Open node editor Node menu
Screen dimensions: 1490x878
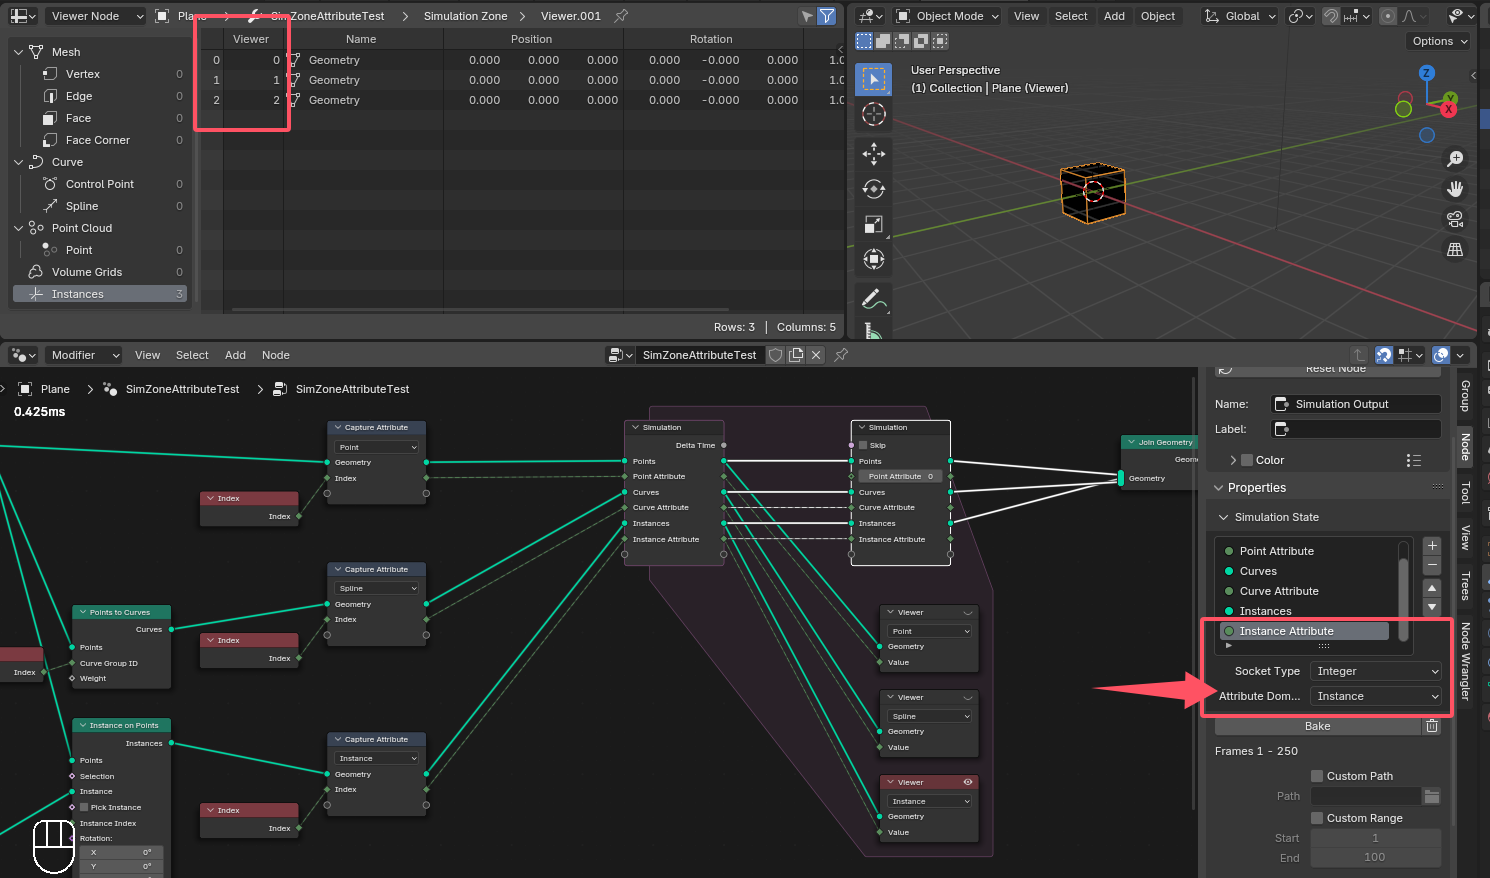[276, 355]
